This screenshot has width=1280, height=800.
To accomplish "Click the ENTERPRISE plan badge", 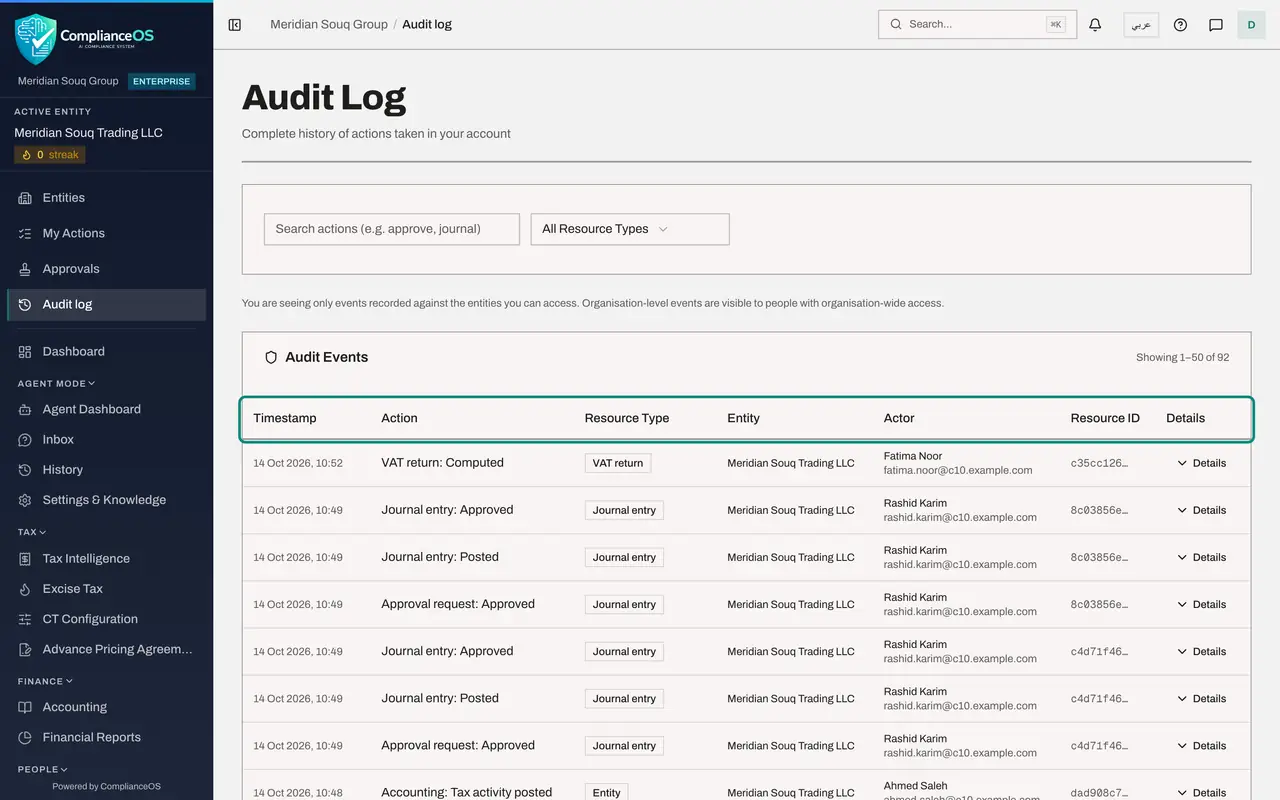I will click(161, 81).
